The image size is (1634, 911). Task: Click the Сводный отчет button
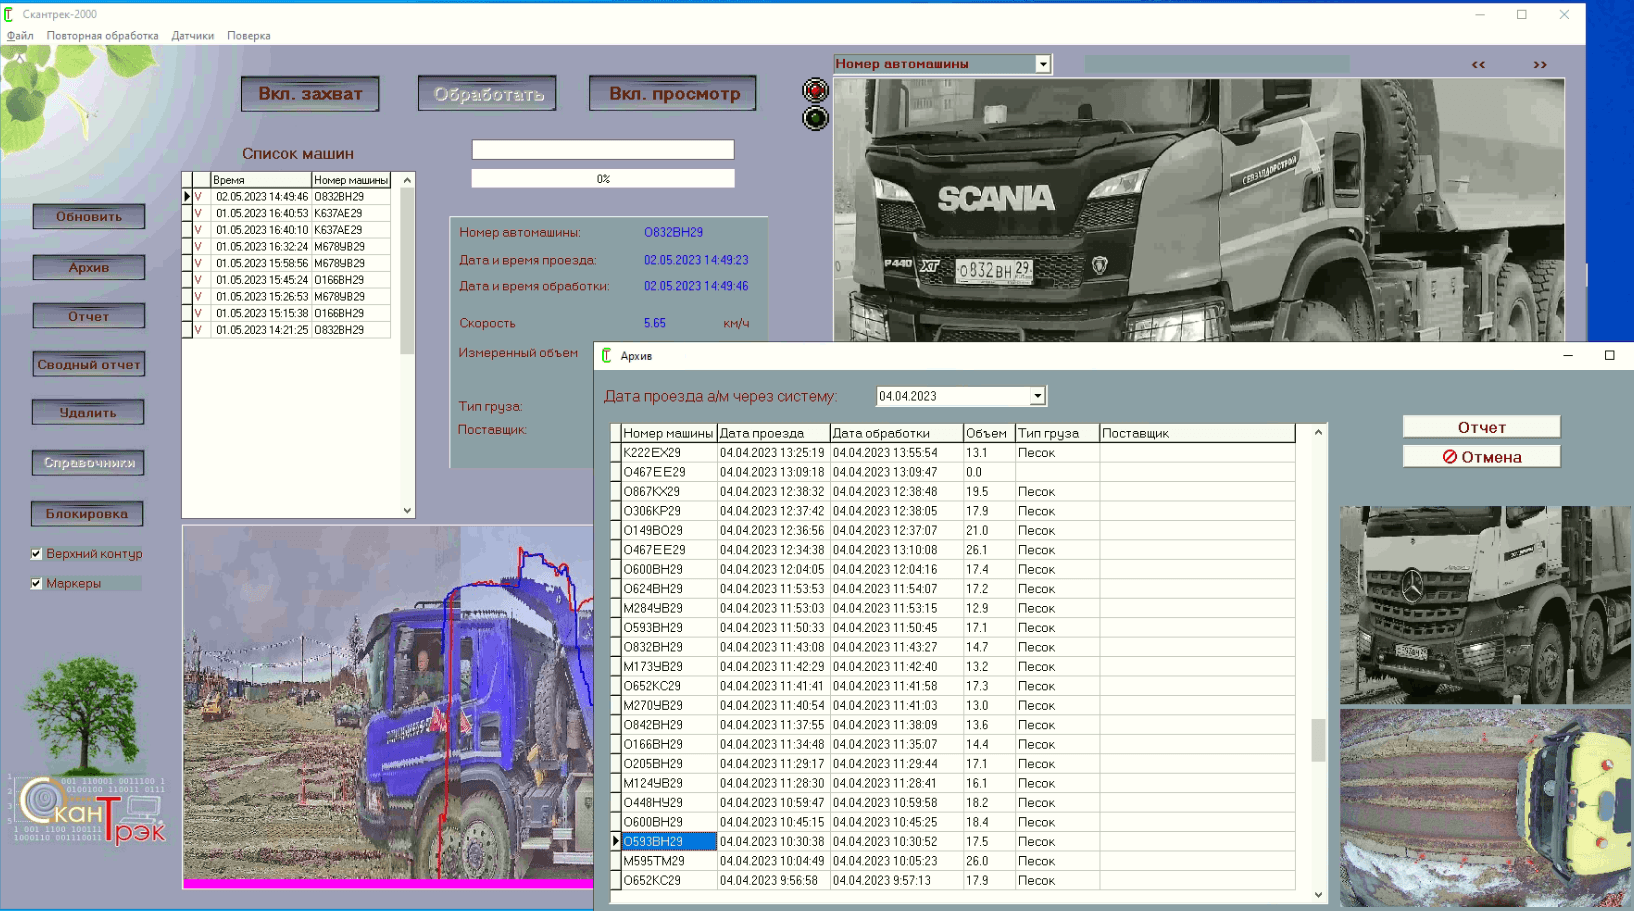click(89, 365)
